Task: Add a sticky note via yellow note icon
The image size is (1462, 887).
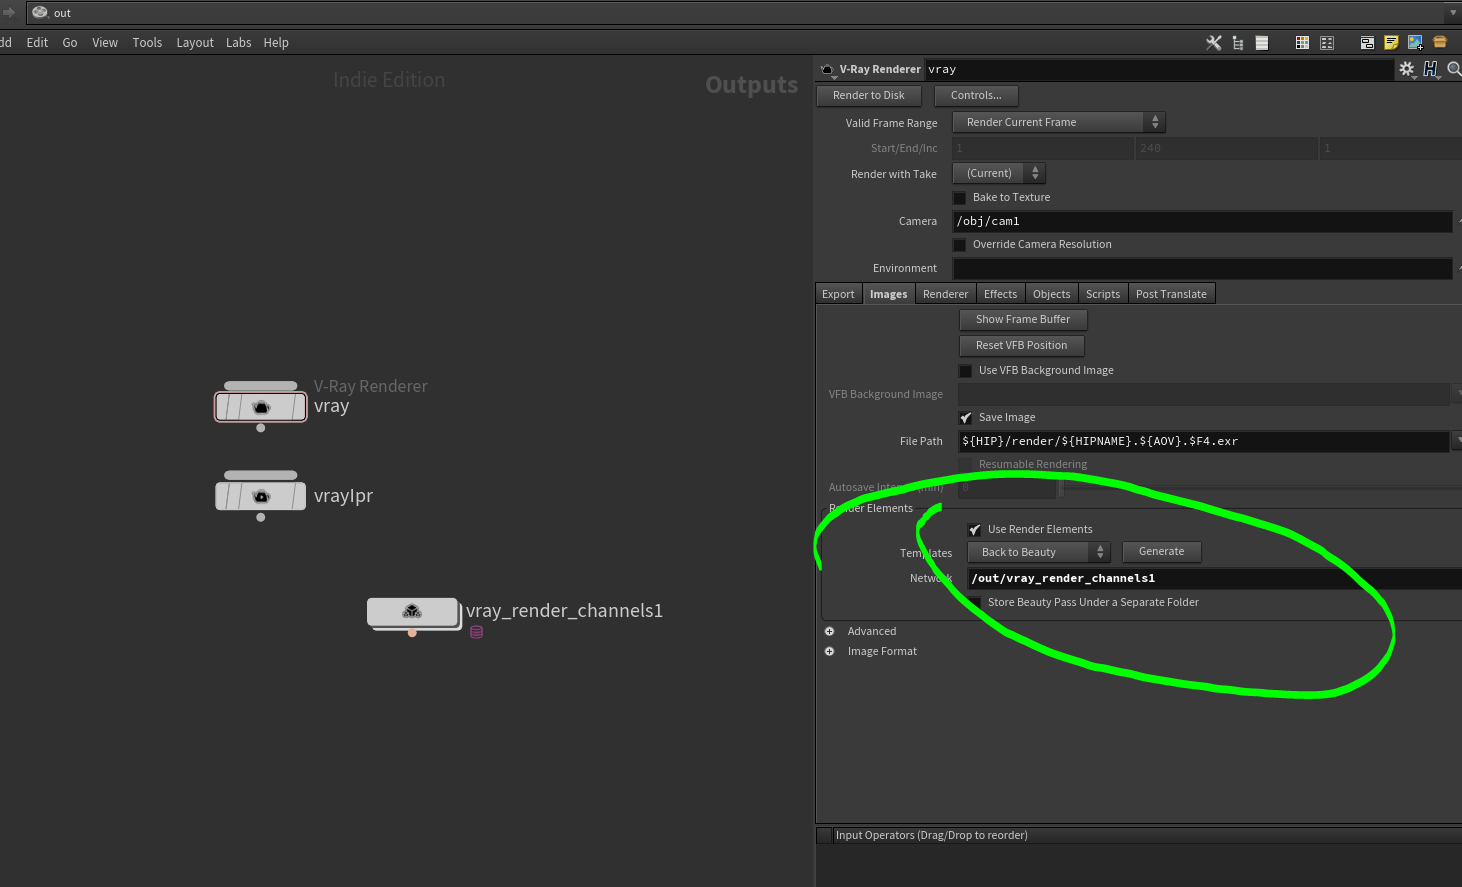Action: 1391,43
